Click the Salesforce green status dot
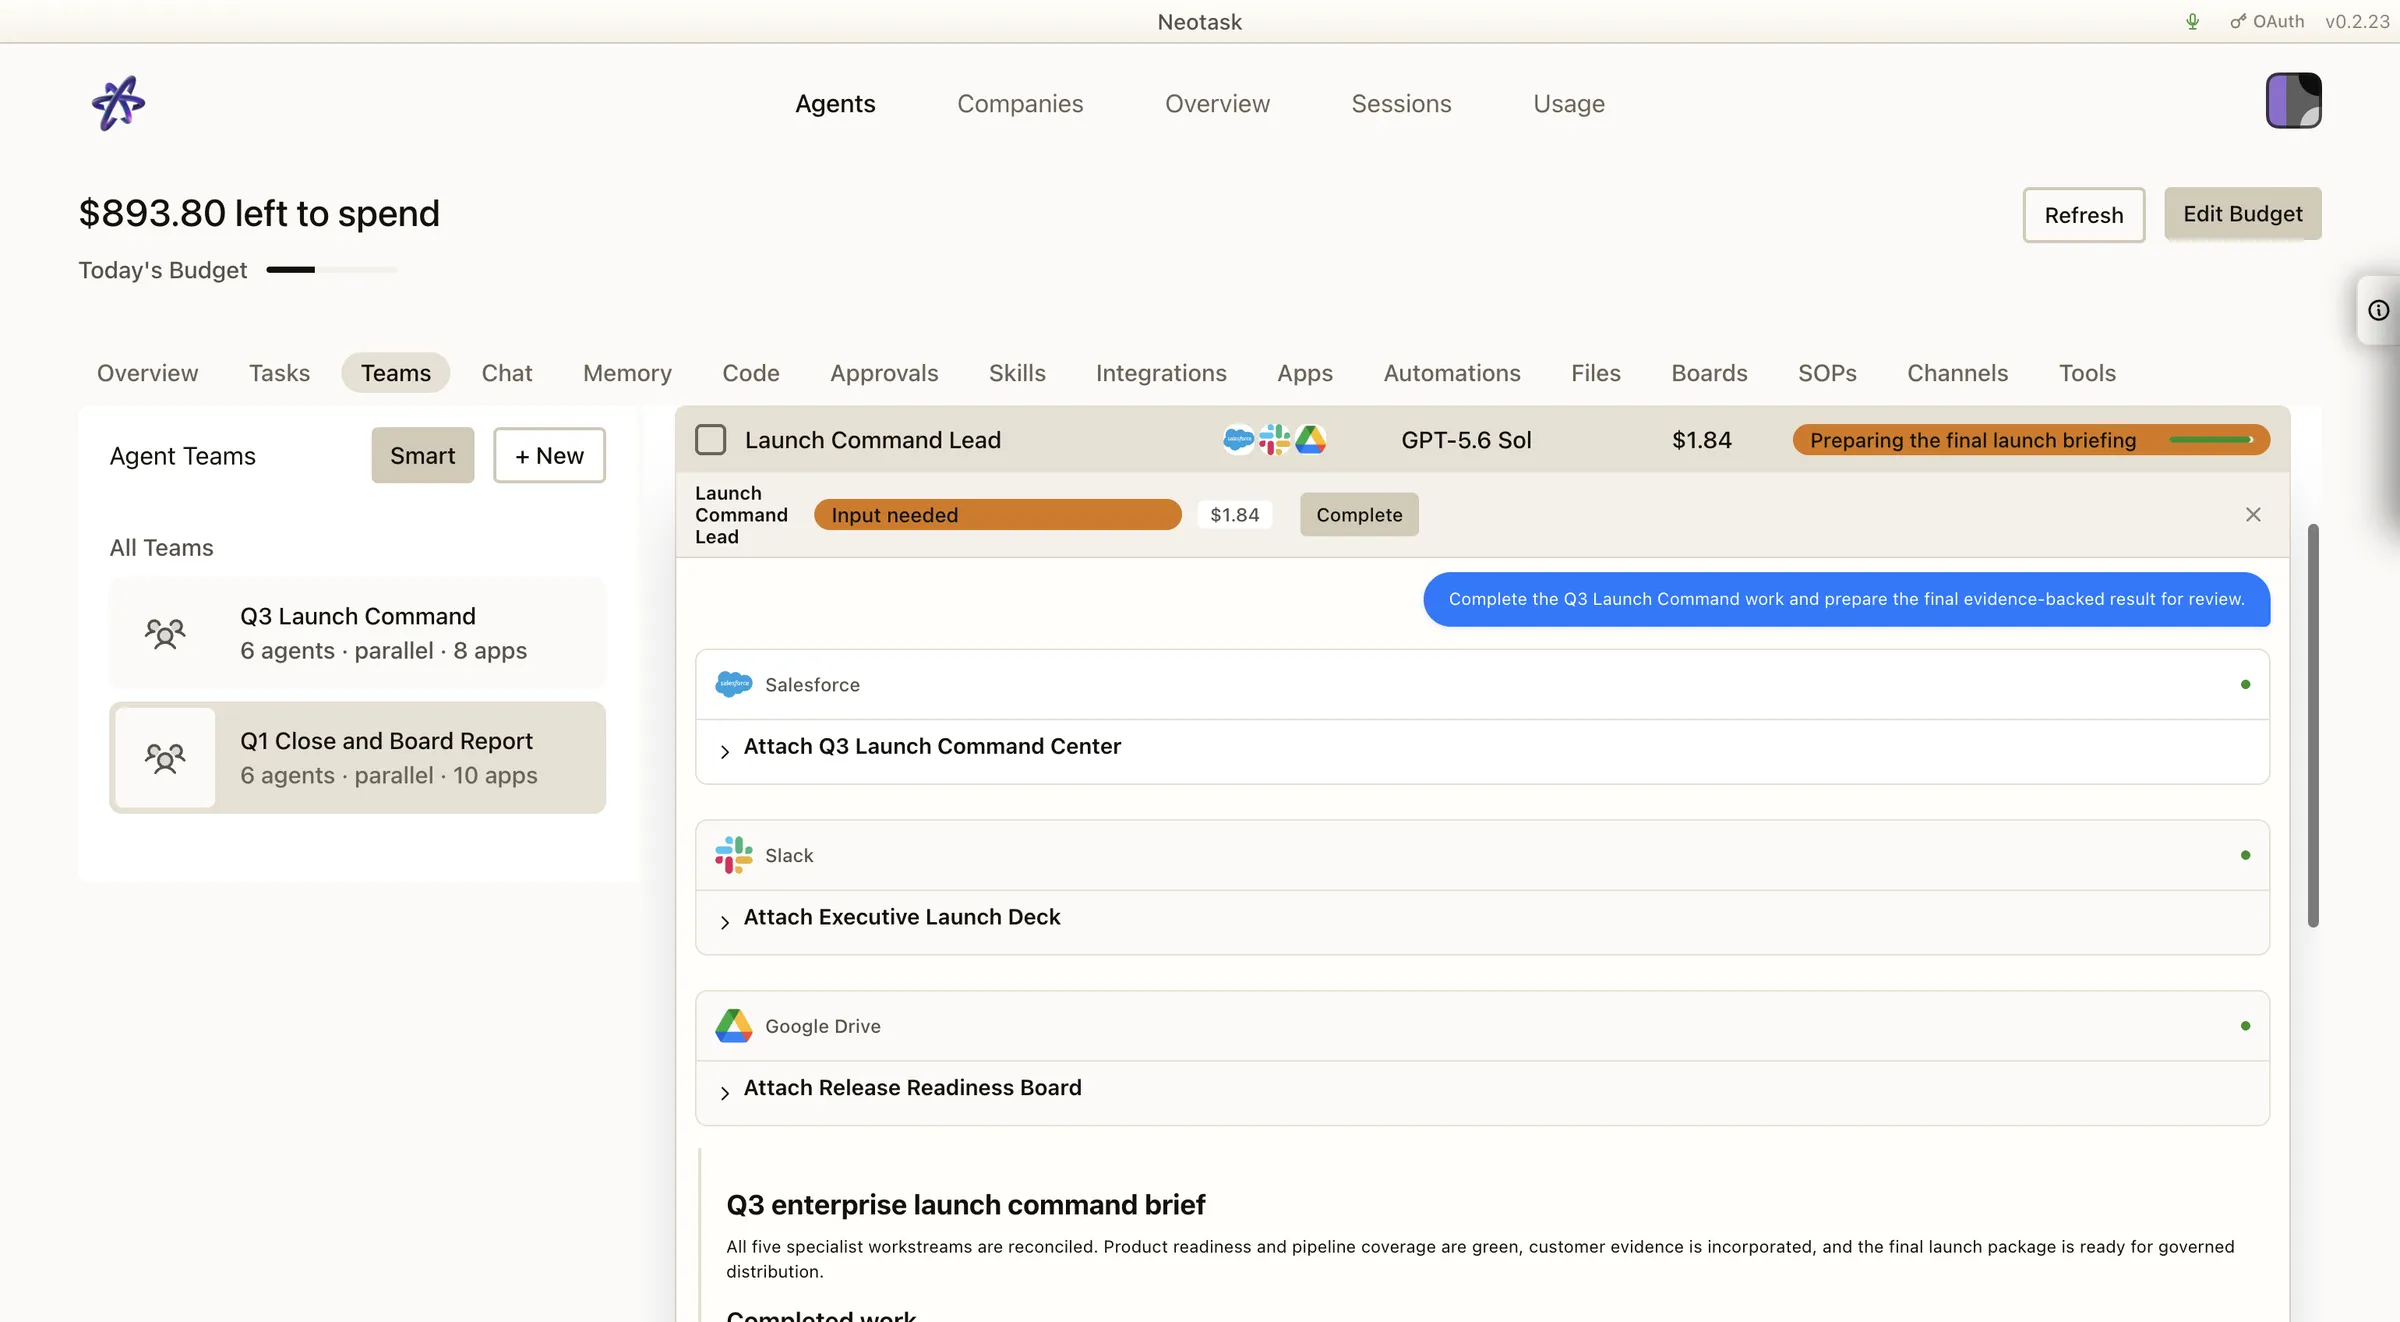 [2245, 685]
